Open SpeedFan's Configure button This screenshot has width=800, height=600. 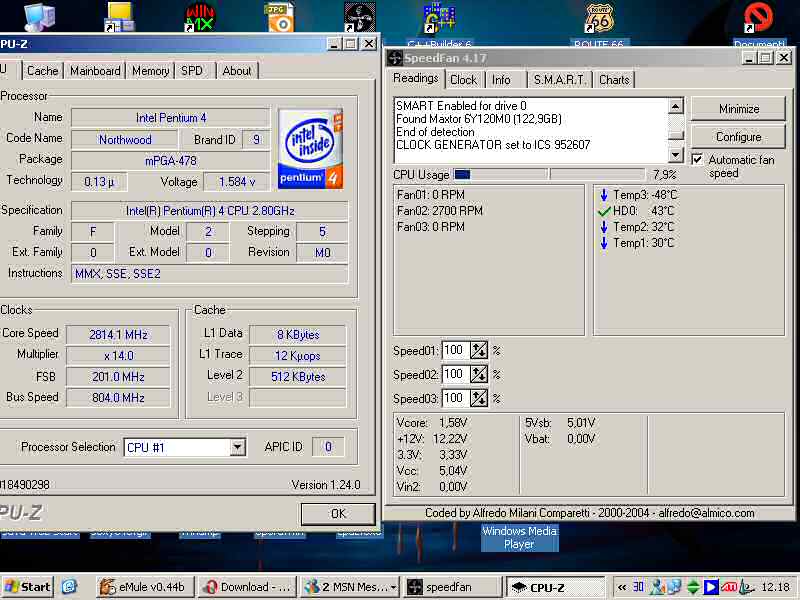[738, 137]
